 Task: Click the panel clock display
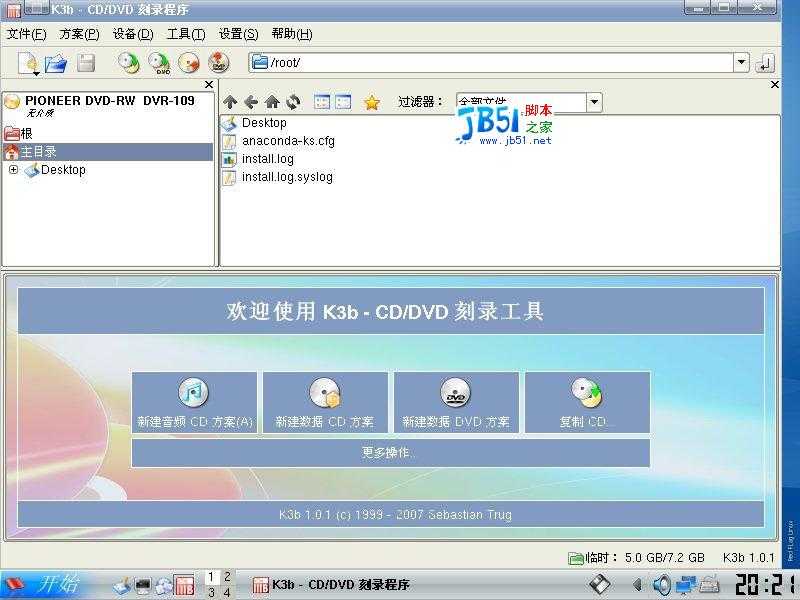(x=767, y=585)
